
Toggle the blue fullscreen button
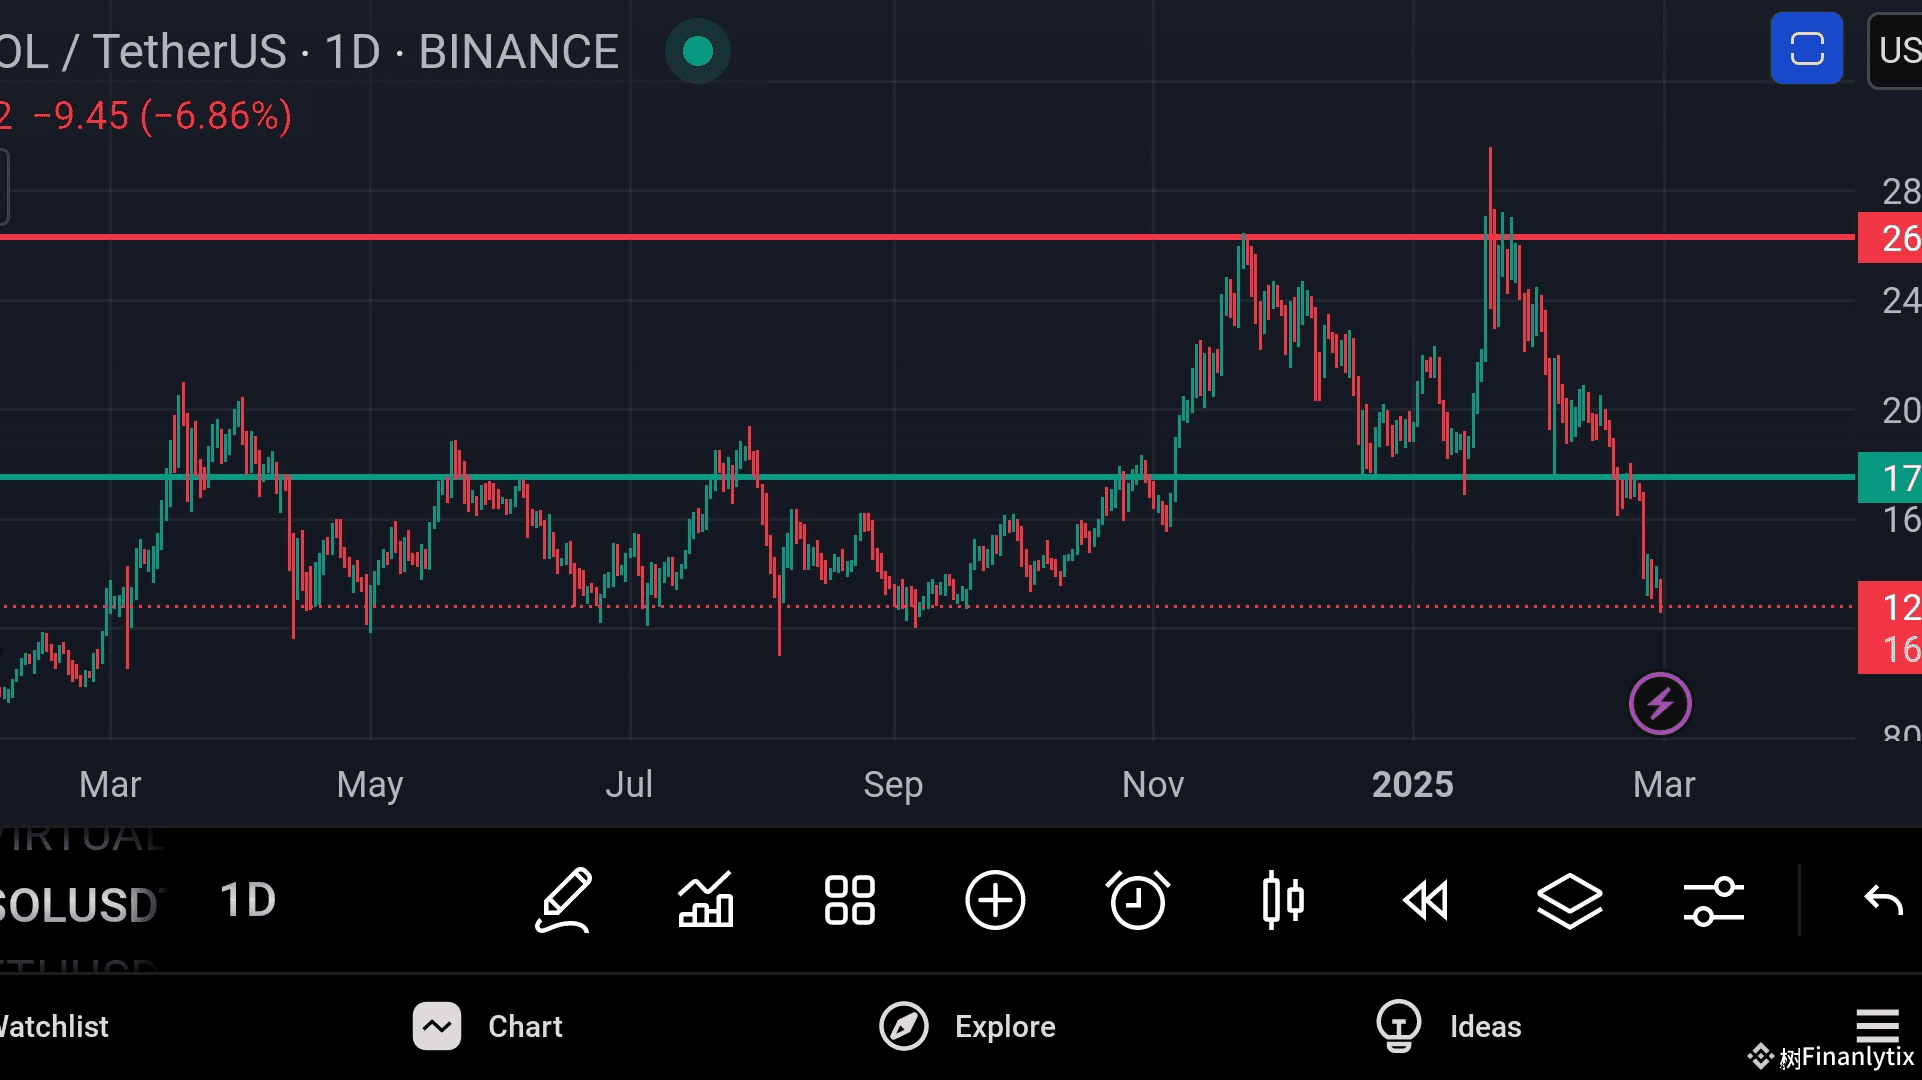click(1806, 48)
